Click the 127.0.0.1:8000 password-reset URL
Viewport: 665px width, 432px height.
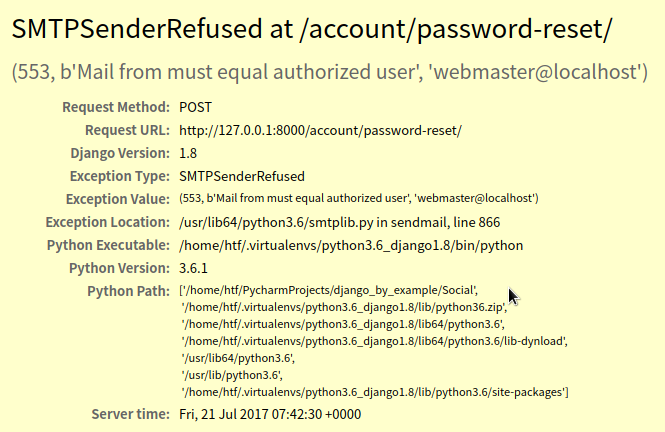[x=320, y=130]
